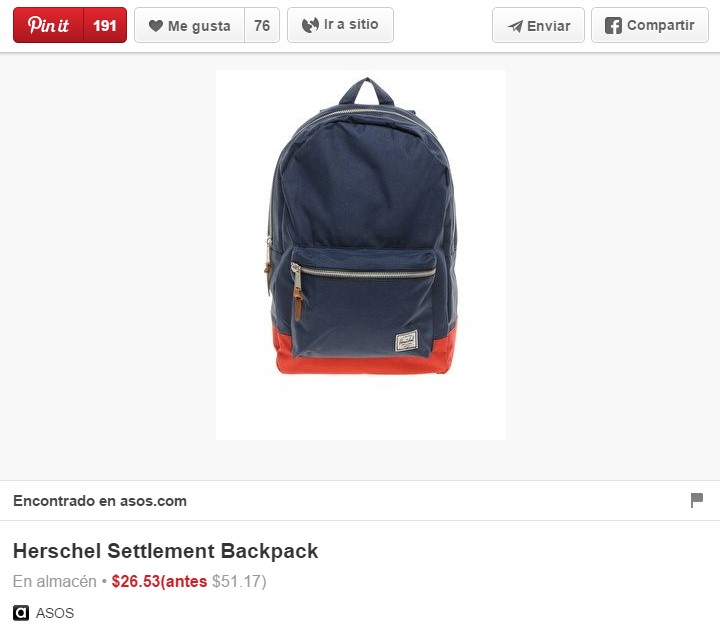Click the Compartir button label
Image resolution: width=720 pixels, height=631 pixels.
pyautogui.click(x=661, y=25)
